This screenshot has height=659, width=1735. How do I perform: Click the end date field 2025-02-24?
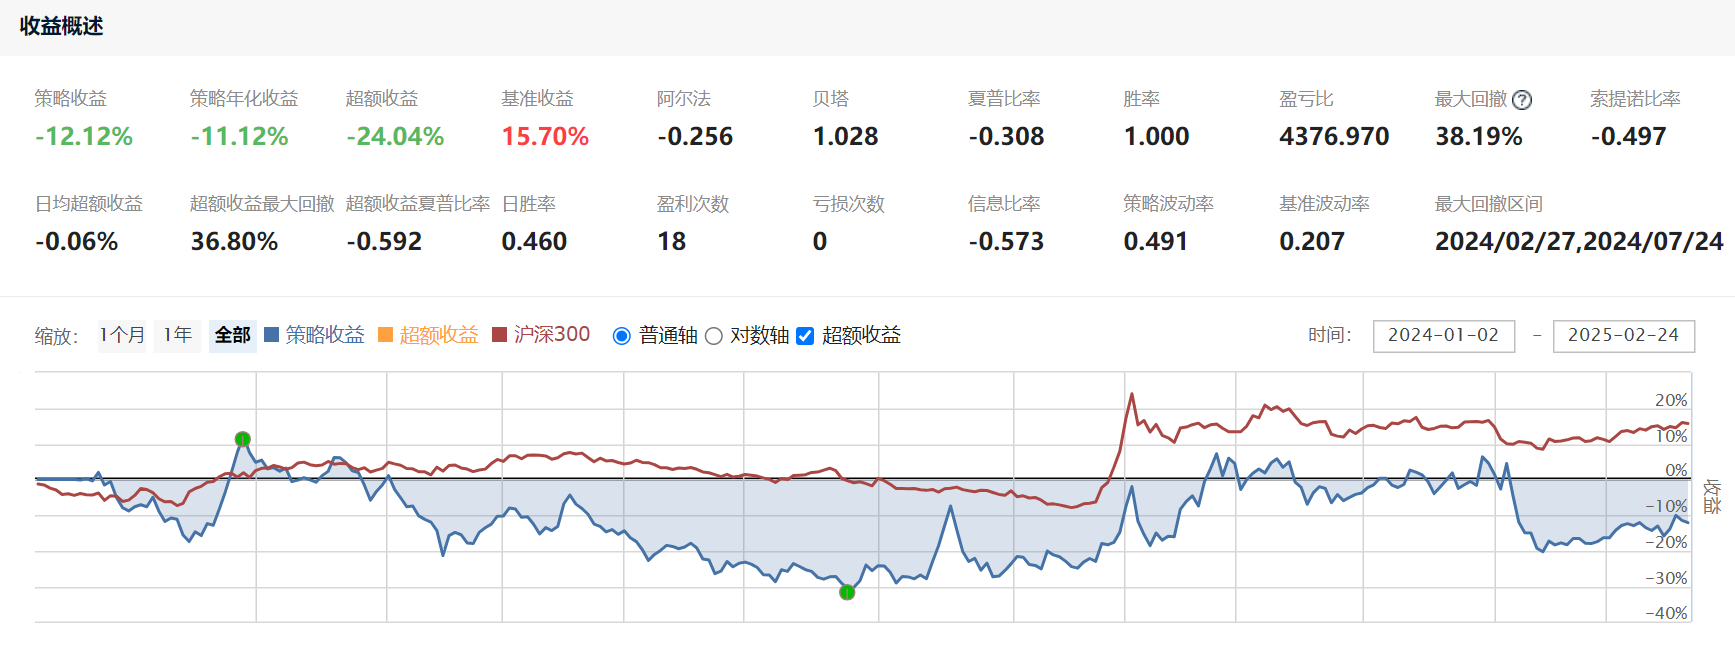[x=1623, y=335]
